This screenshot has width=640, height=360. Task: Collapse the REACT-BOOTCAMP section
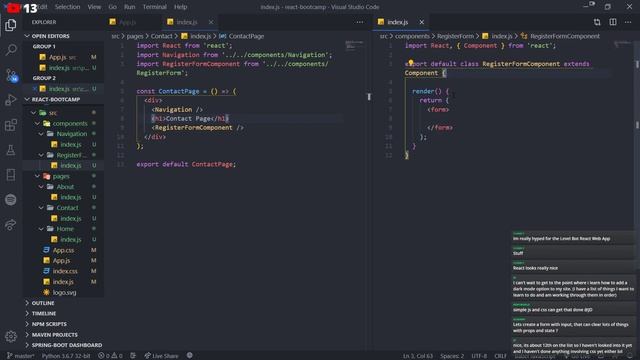coord(63,99)
